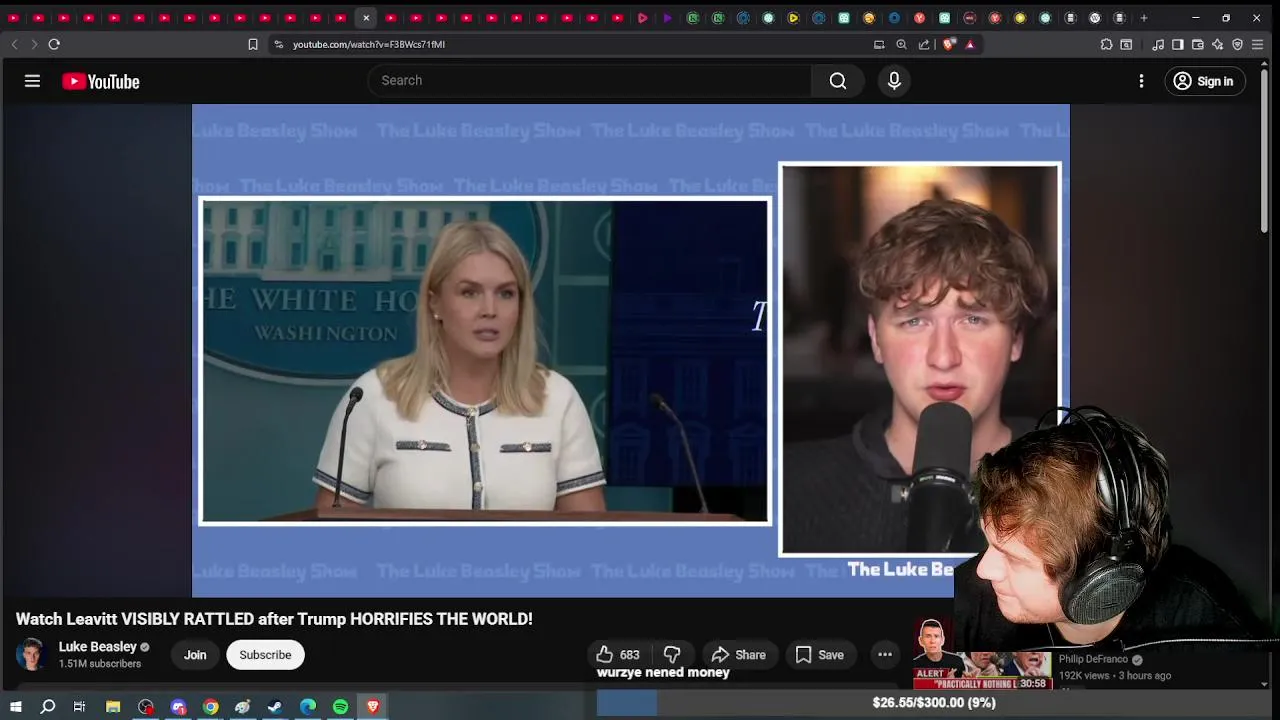
Task: Open browser extensions puzzle icon
Action: pos(1106,44)
